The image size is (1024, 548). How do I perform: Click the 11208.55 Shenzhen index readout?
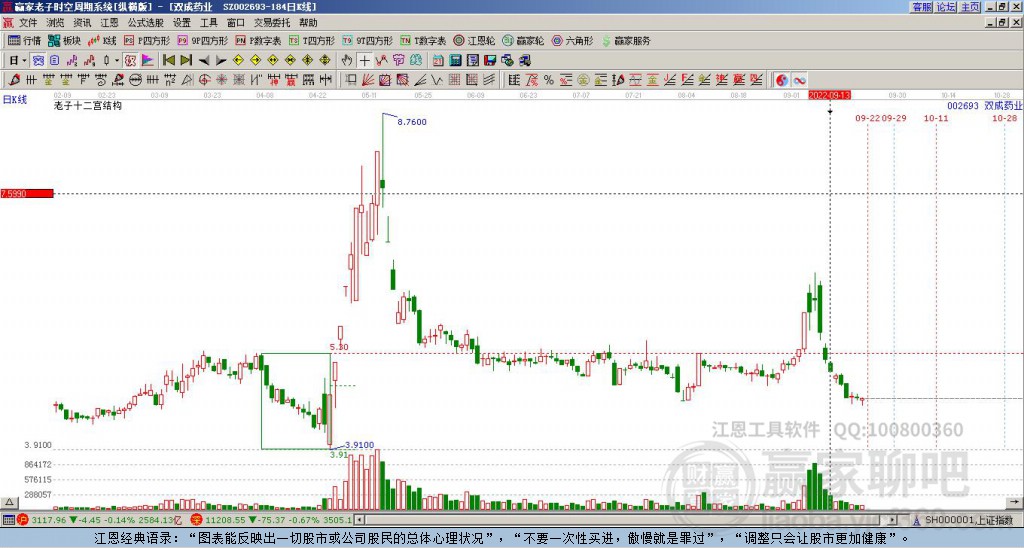tap(226, 520)
